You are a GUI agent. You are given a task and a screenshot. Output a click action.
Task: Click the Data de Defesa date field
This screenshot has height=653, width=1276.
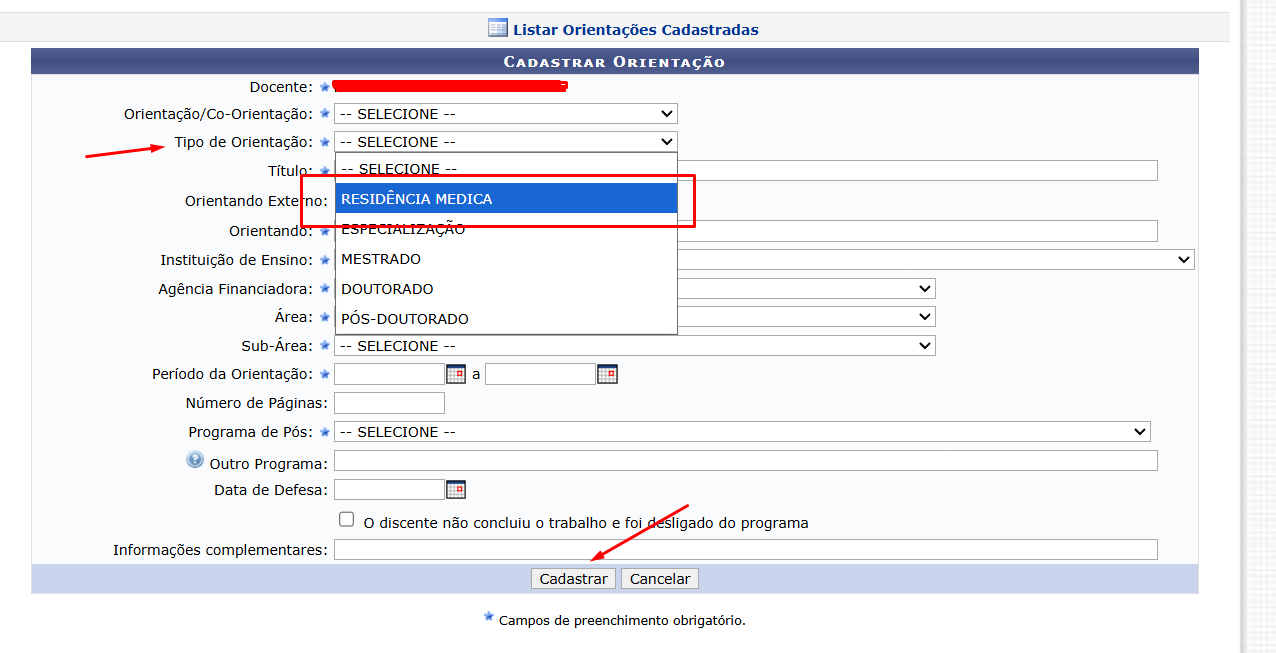point(389,490)
